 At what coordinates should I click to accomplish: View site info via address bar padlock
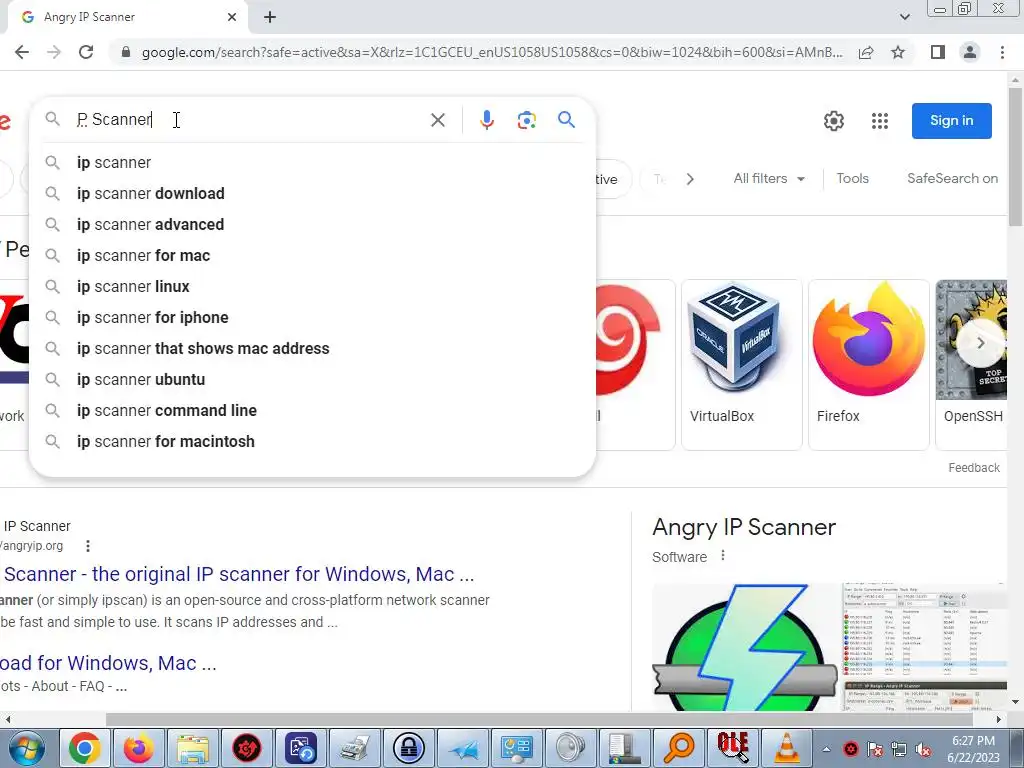pyautogui.click(x=126, y=52)
